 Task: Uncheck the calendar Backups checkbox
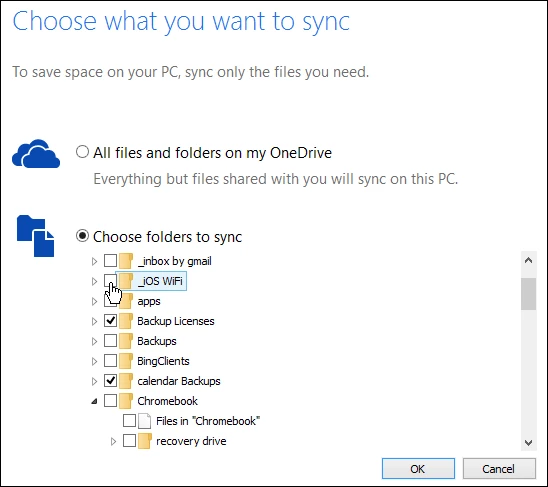pyautogui.click(x=110, y=381)
